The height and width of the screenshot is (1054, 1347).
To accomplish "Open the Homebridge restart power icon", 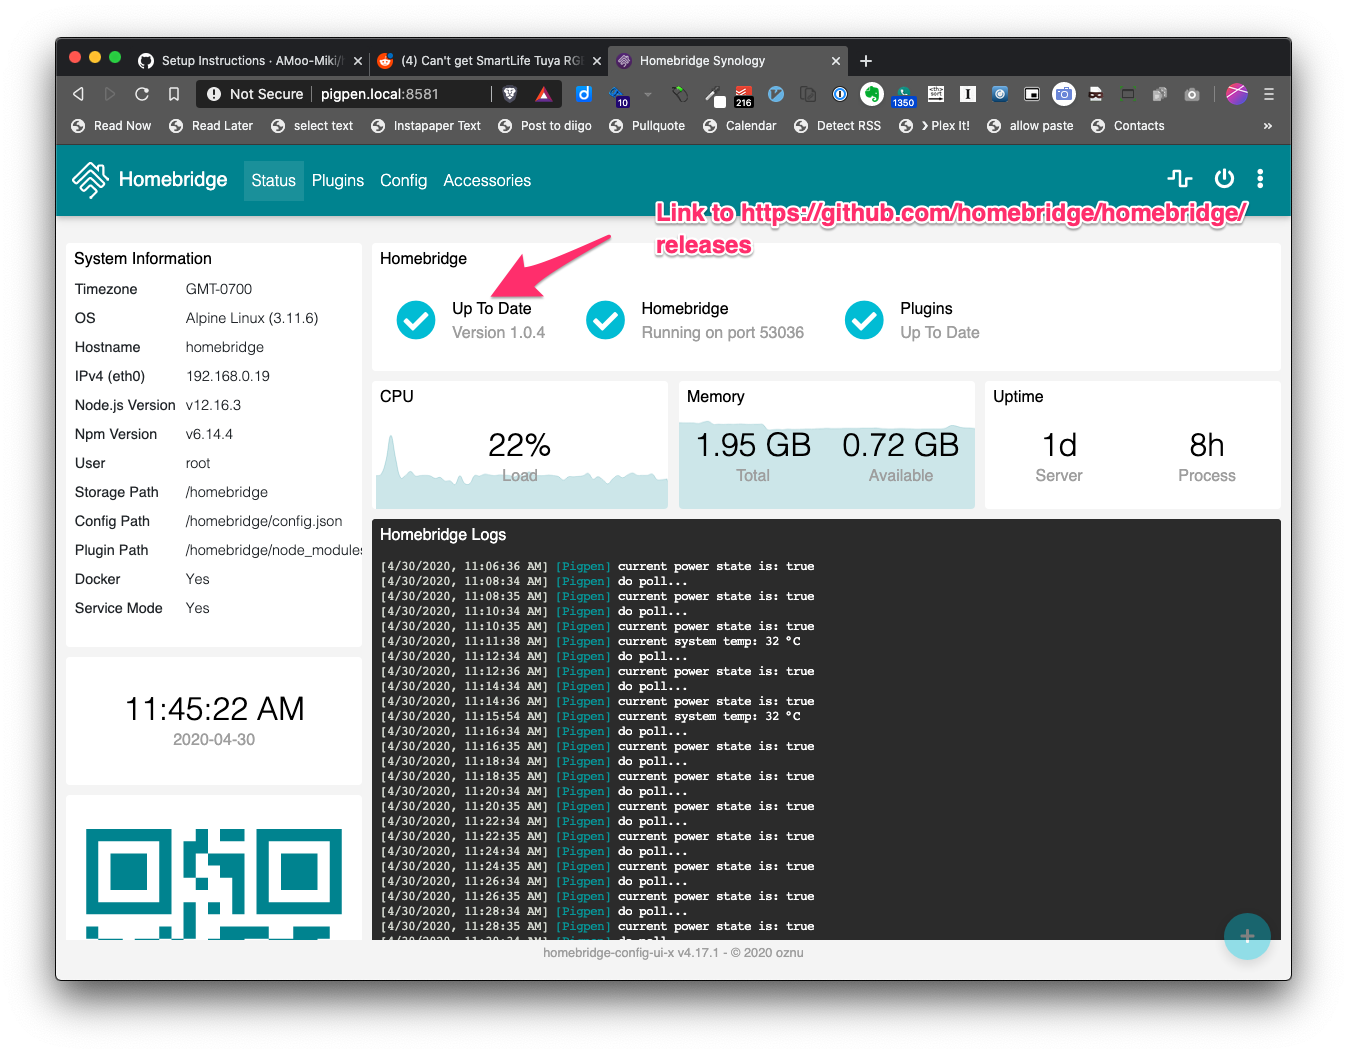I will click(x=1224, y=178).
